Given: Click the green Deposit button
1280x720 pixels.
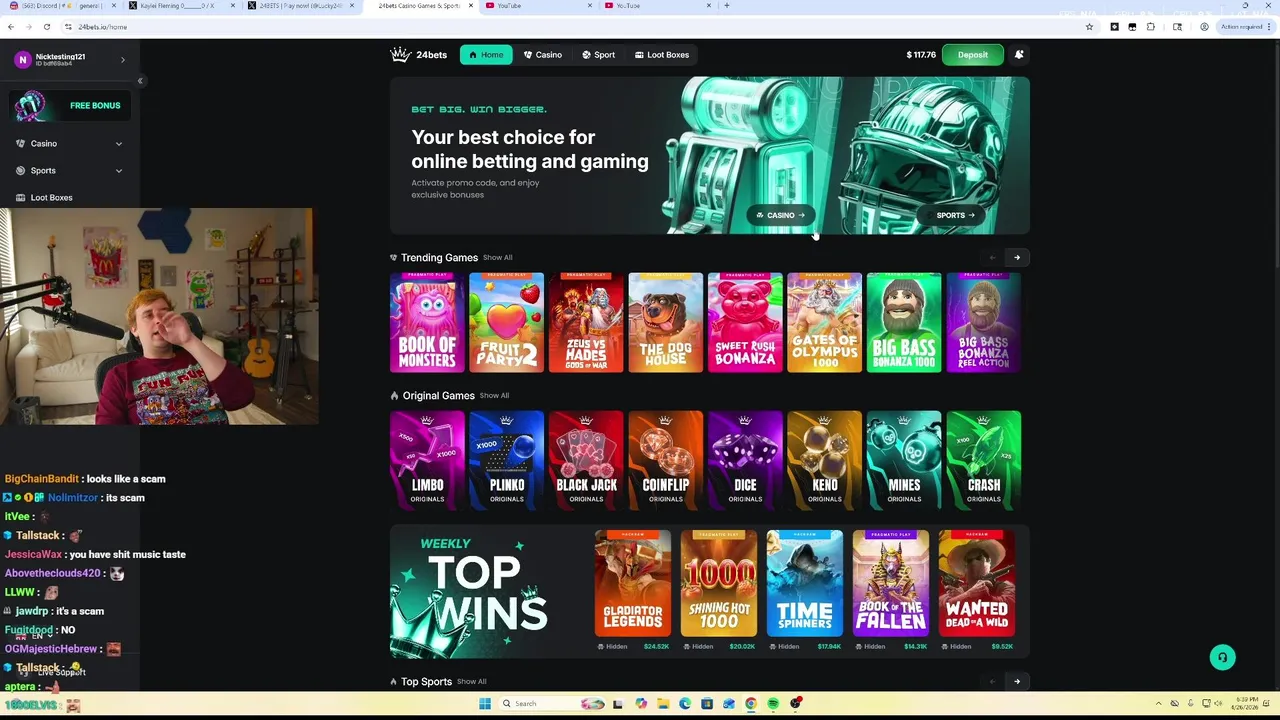Looking at the screenshot, I should pos(972,55).
